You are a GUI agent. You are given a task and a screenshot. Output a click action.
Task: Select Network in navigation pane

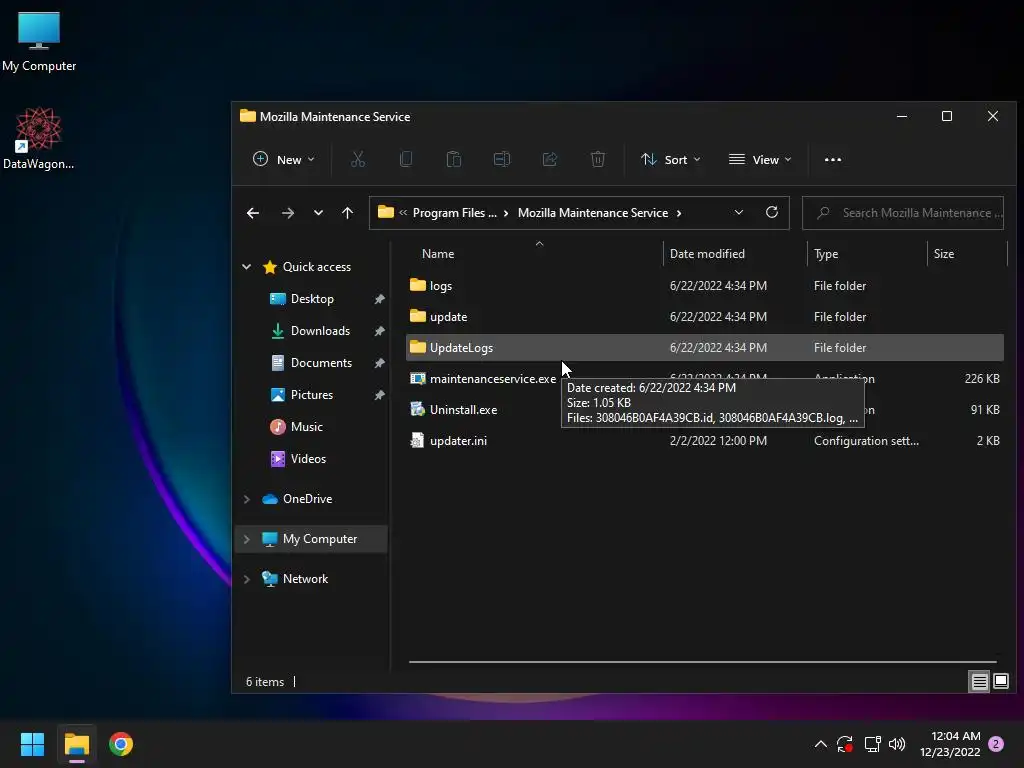tap(305, 579)
